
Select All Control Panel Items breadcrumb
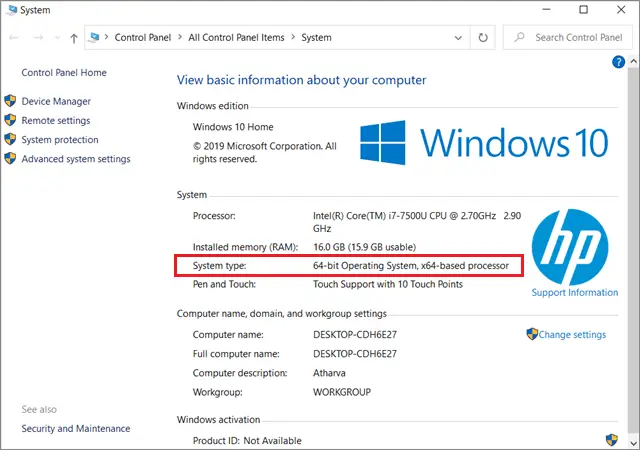pos(236,38)
